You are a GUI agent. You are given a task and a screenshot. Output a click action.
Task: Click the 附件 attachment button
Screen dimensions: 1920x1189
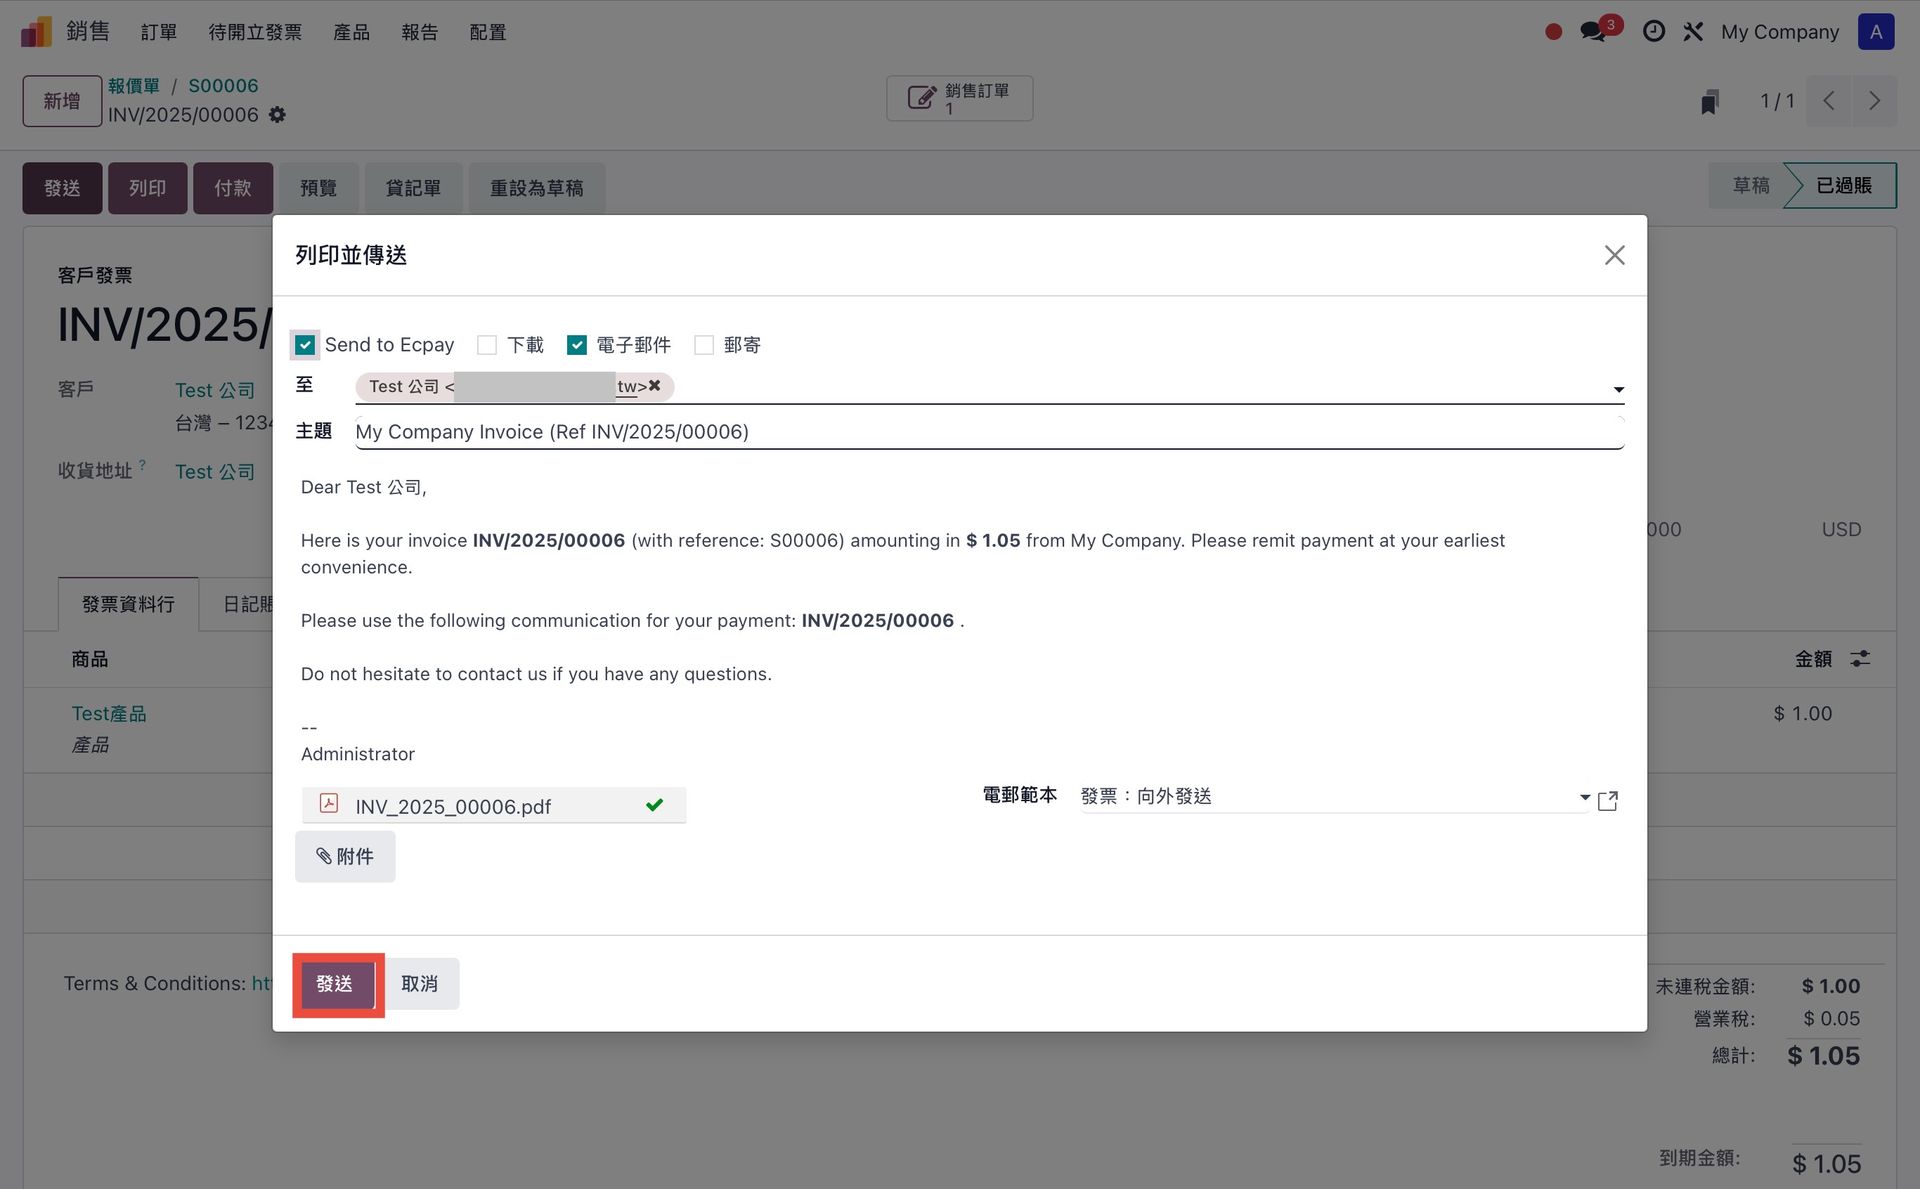click(345, 856)
